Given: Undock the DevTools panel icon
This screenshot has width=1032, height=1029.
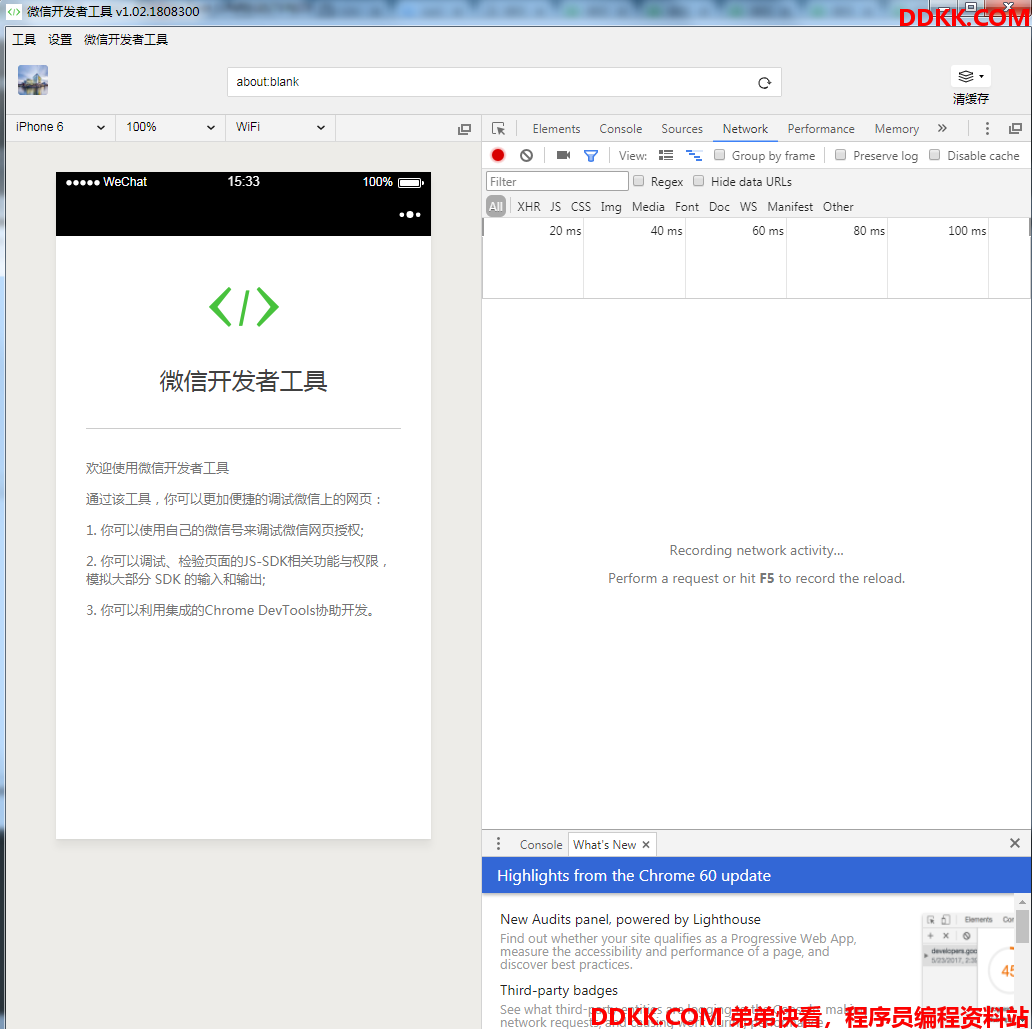Looking at the screenshot, I should pyautogui.click(x=1016, y=128).
